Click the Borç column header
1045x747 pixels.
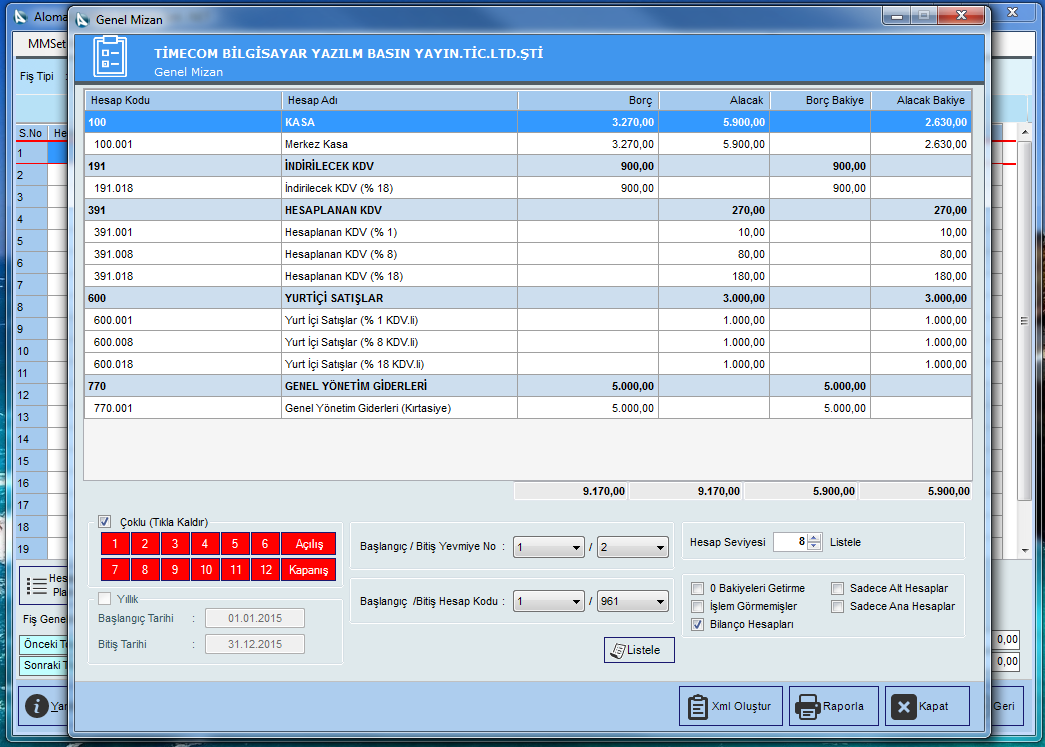(588, 101)
